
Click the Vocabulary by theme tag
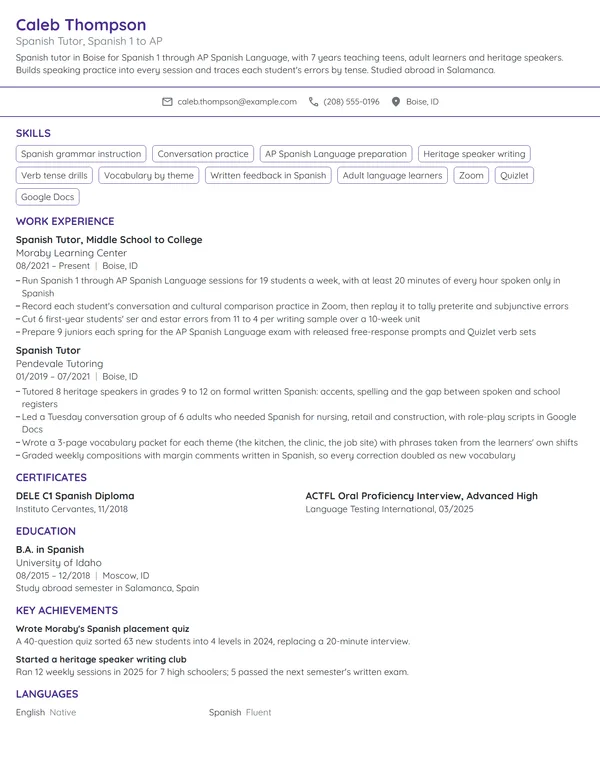click(149, 175)
